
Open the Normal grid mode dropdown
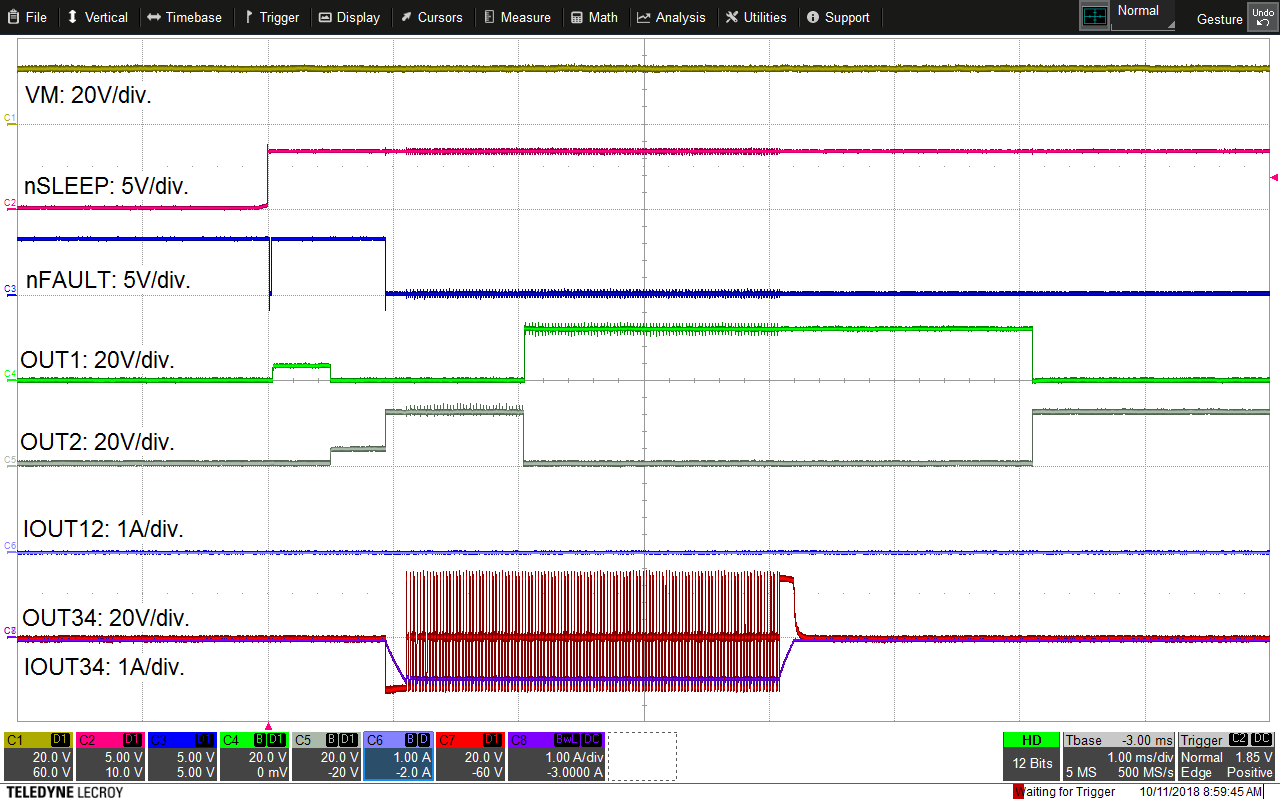point(1140,12)
